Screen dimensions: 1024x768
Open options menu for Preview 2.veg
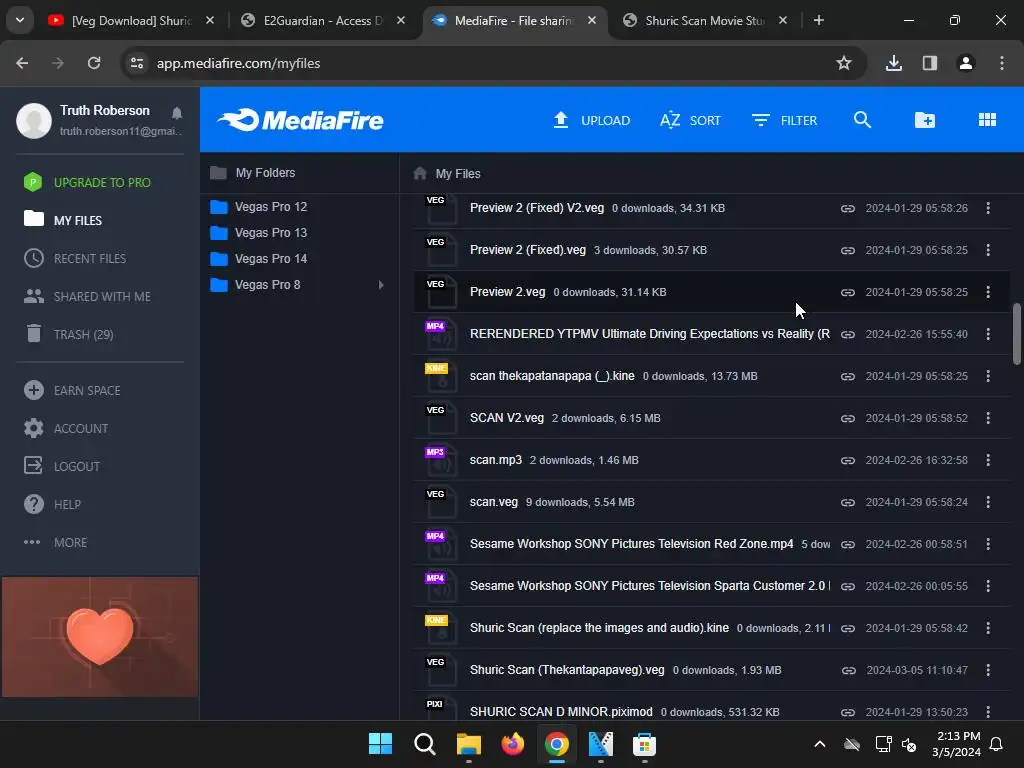tap(987, 292)
